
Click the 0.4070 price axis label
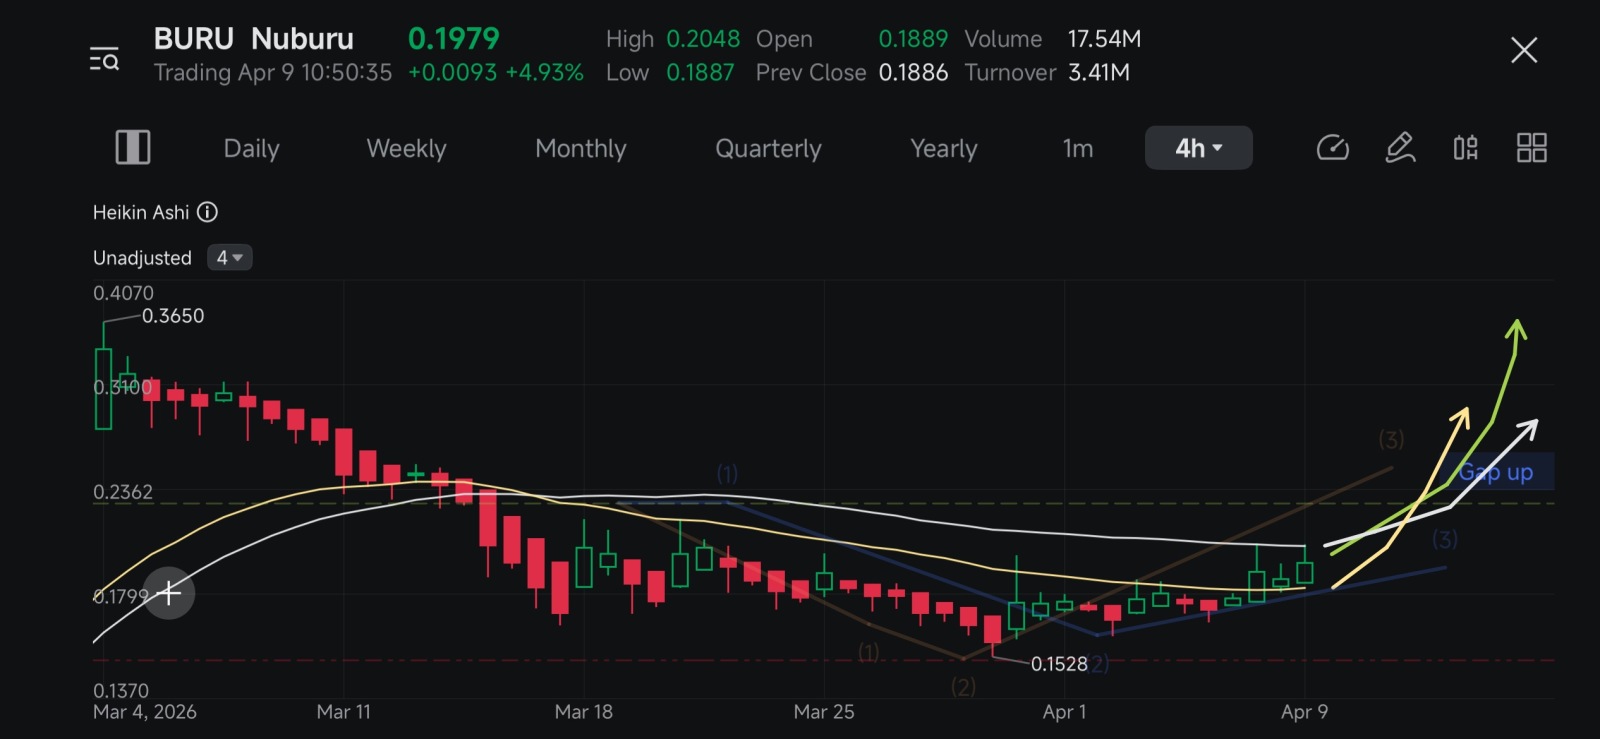[123, 293]
